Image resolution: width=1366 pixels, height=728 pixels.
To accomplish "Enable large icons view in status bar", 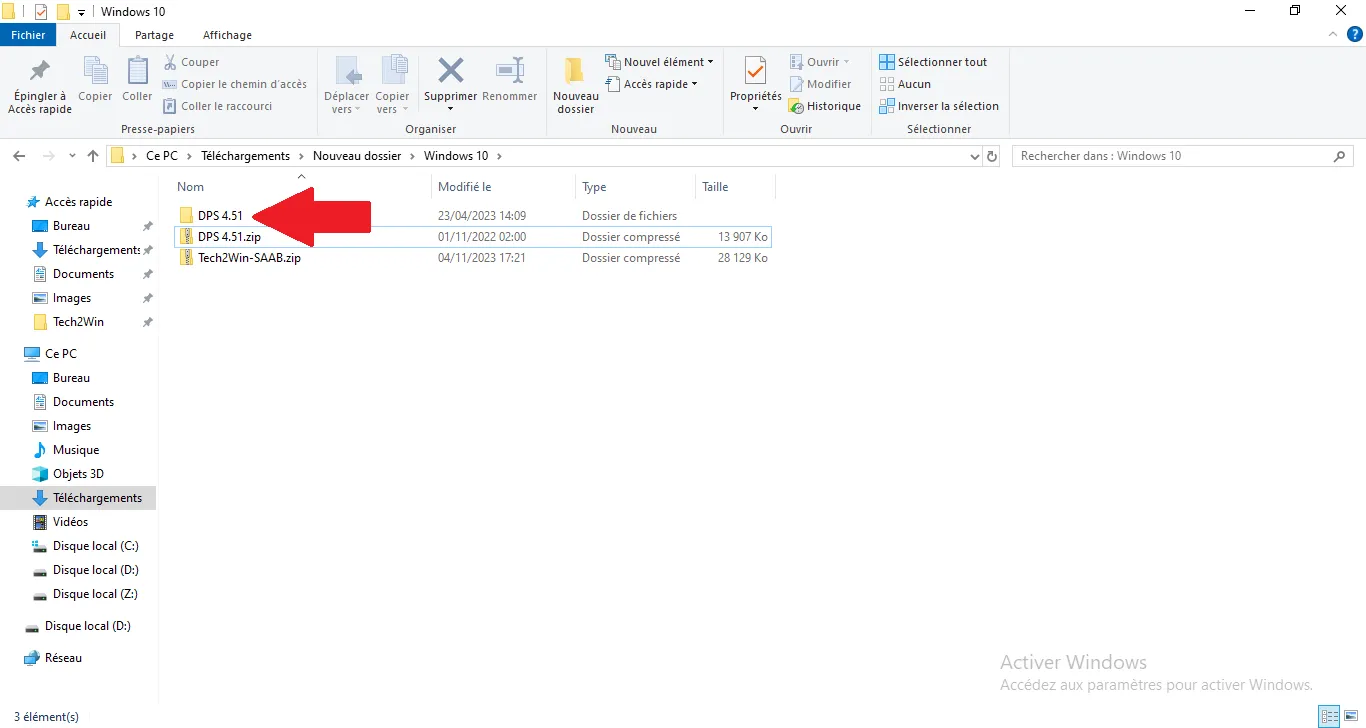I will 1349,715.
